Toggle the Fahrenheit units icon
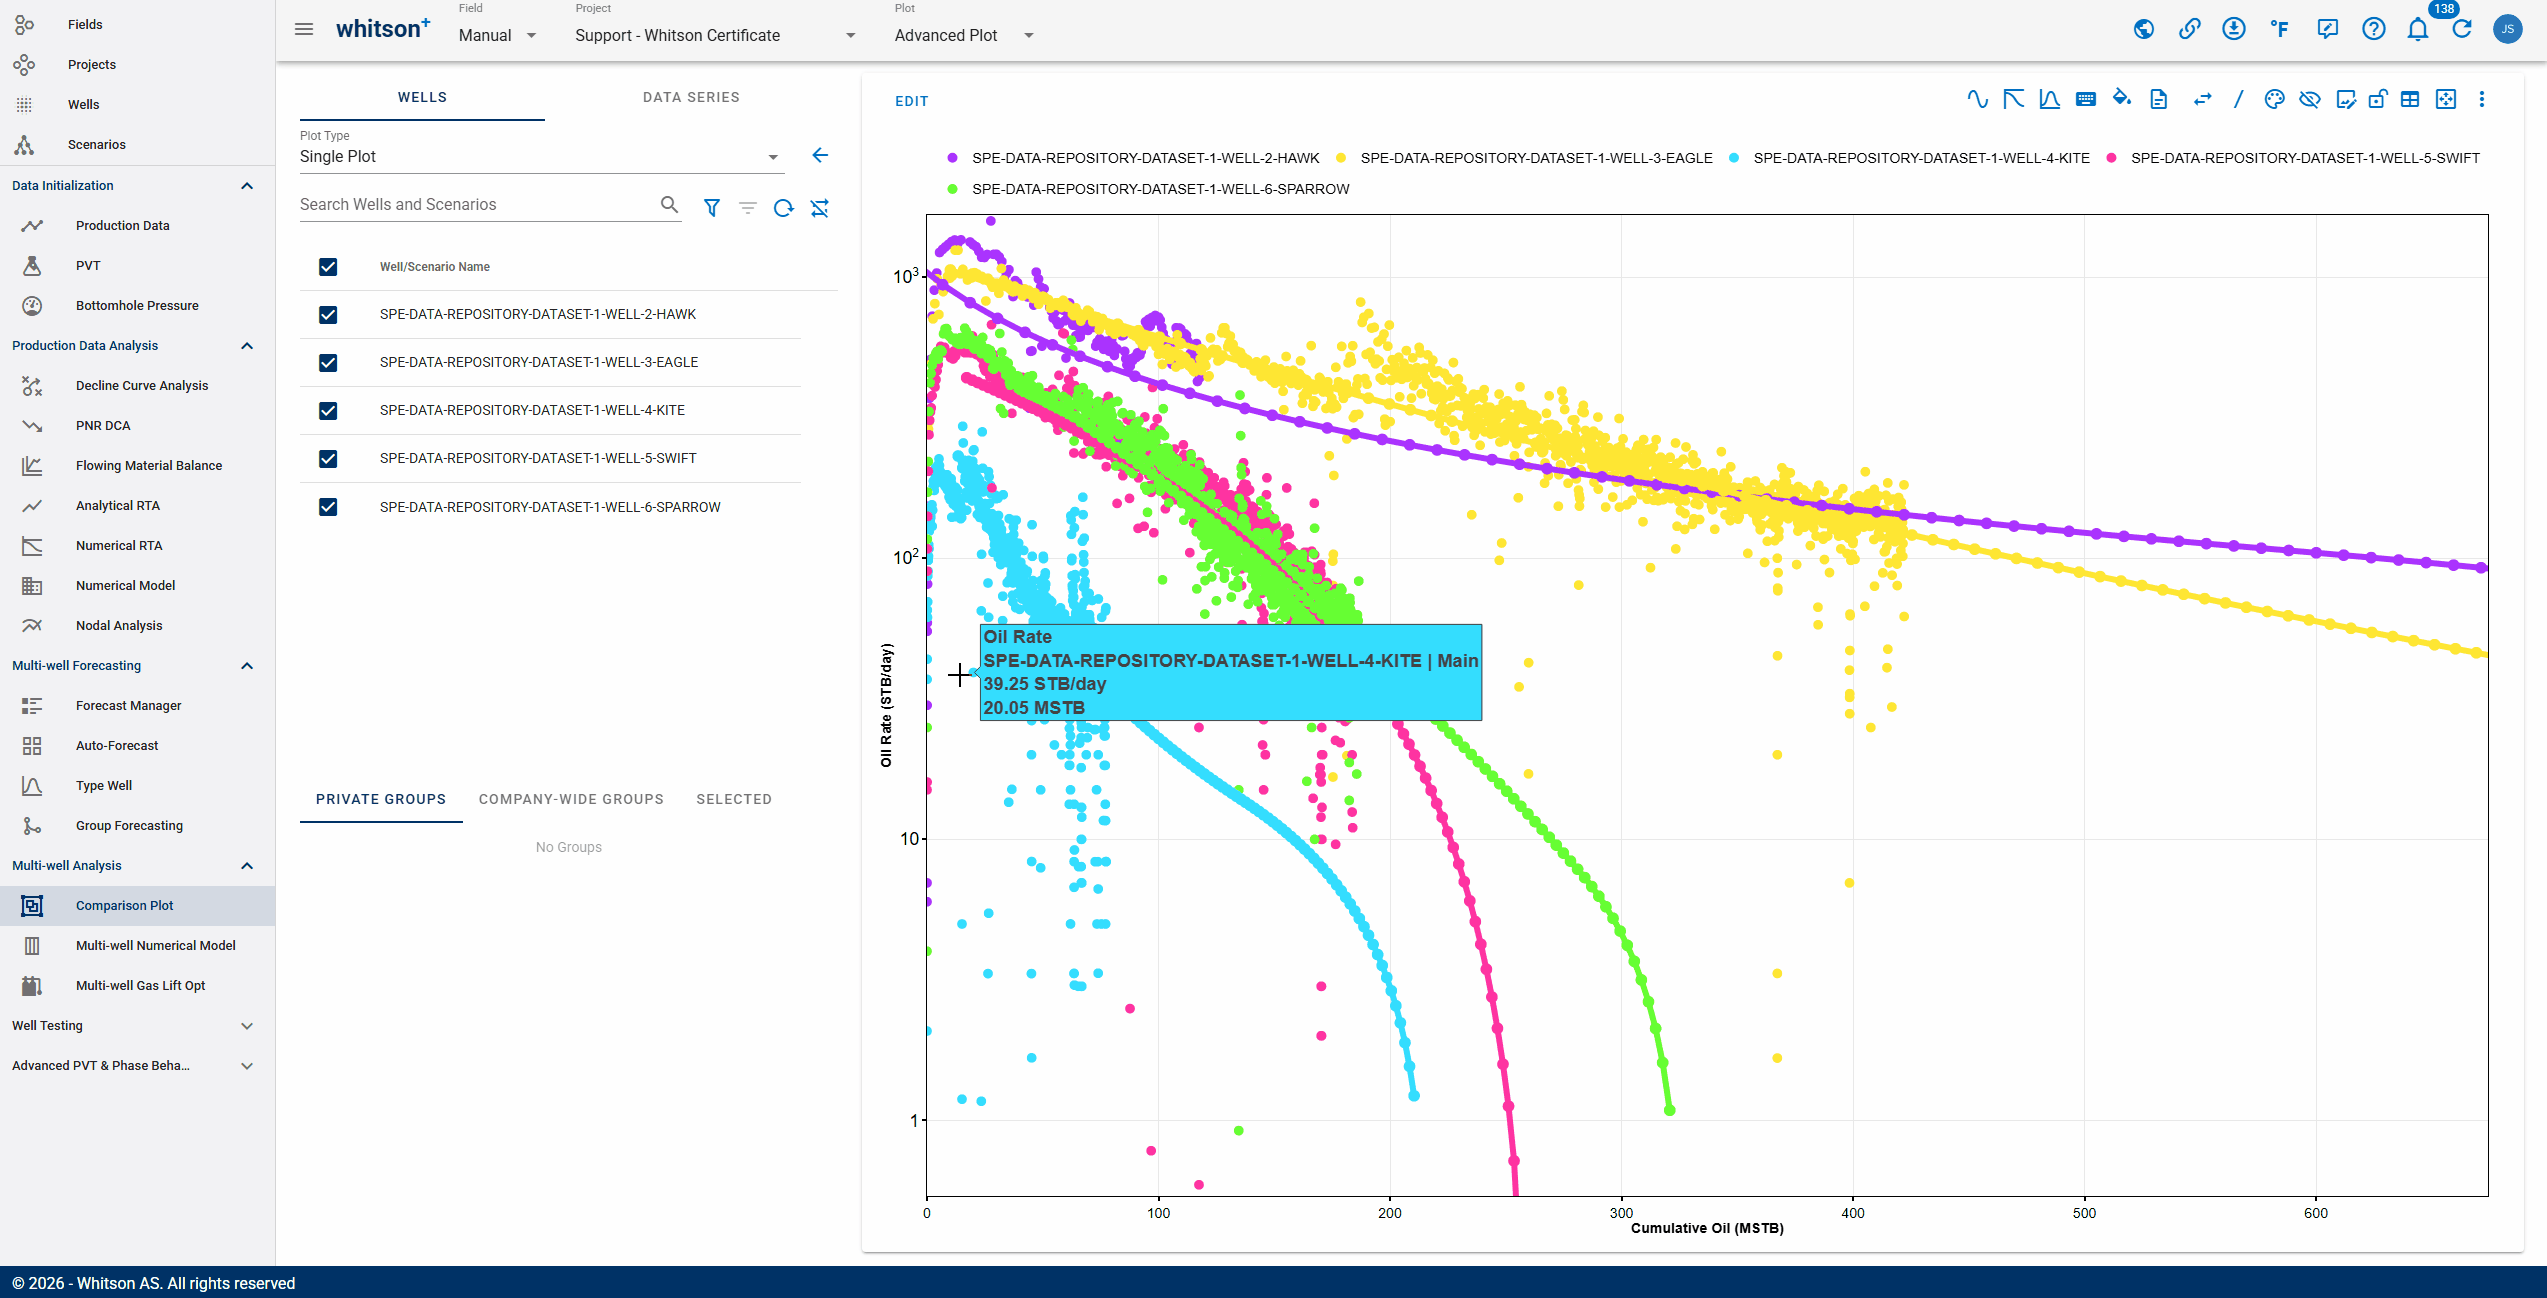Viewport: 2547px width, 1298px height. (2280, 29)
